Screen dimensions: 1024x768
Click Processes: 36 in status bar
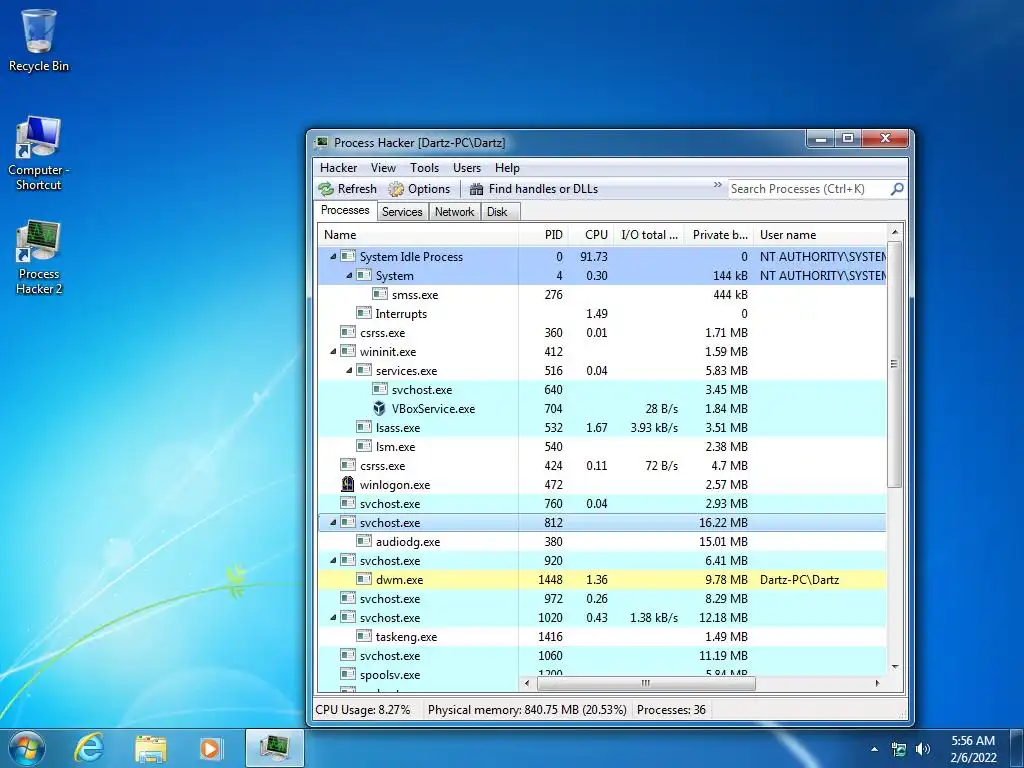click(671, 710)
